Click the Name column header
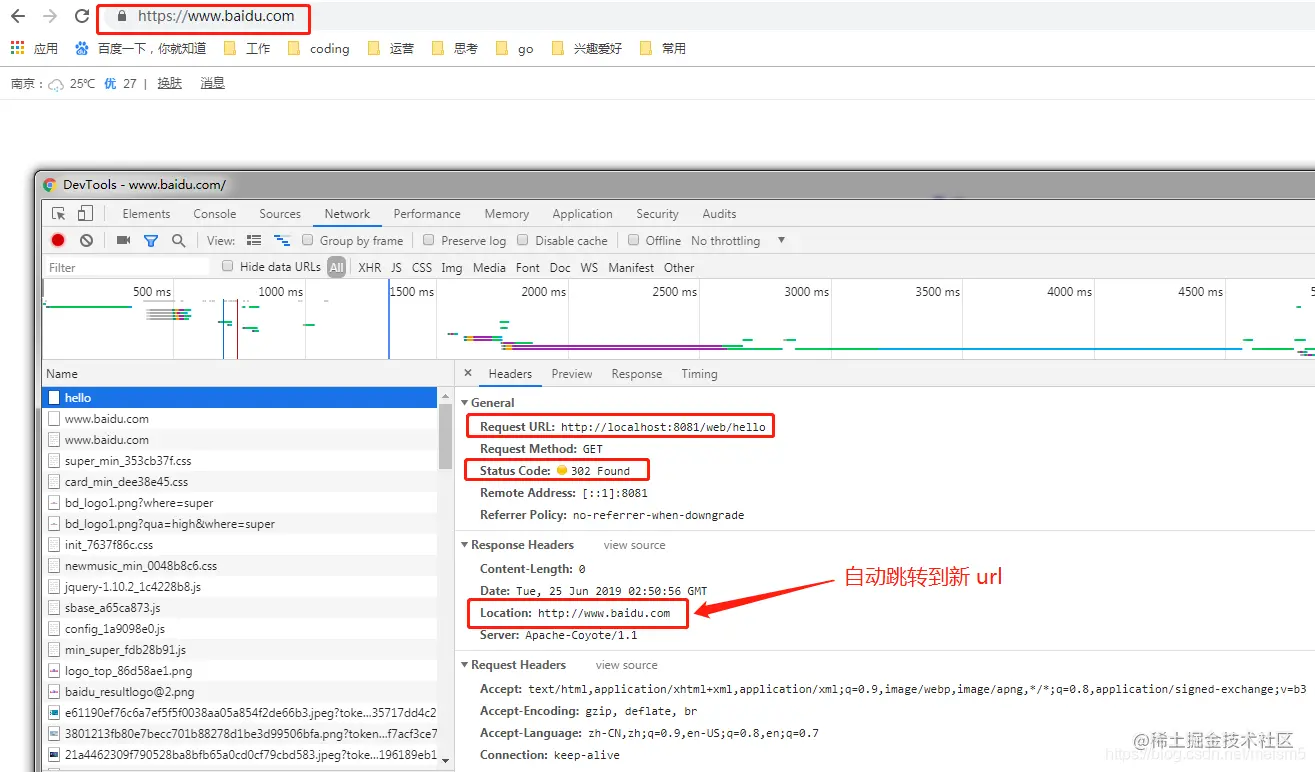 246,374
